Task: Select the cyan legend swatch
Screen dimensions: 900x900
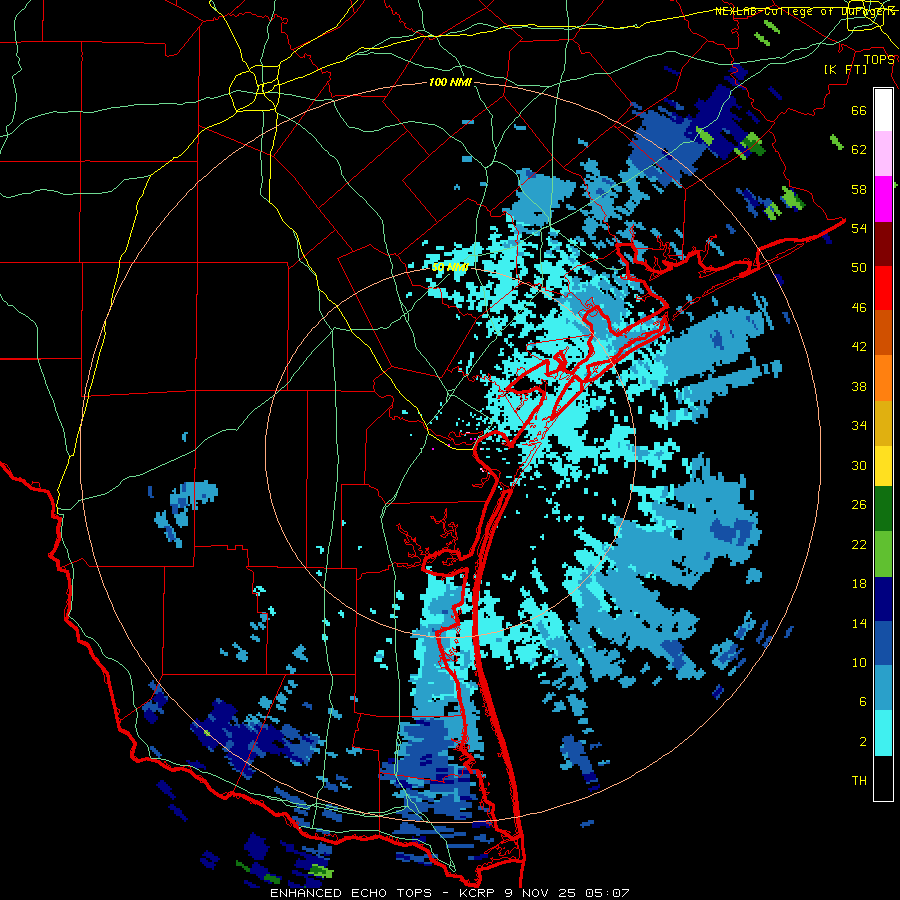Action: (x=883, y=733)
